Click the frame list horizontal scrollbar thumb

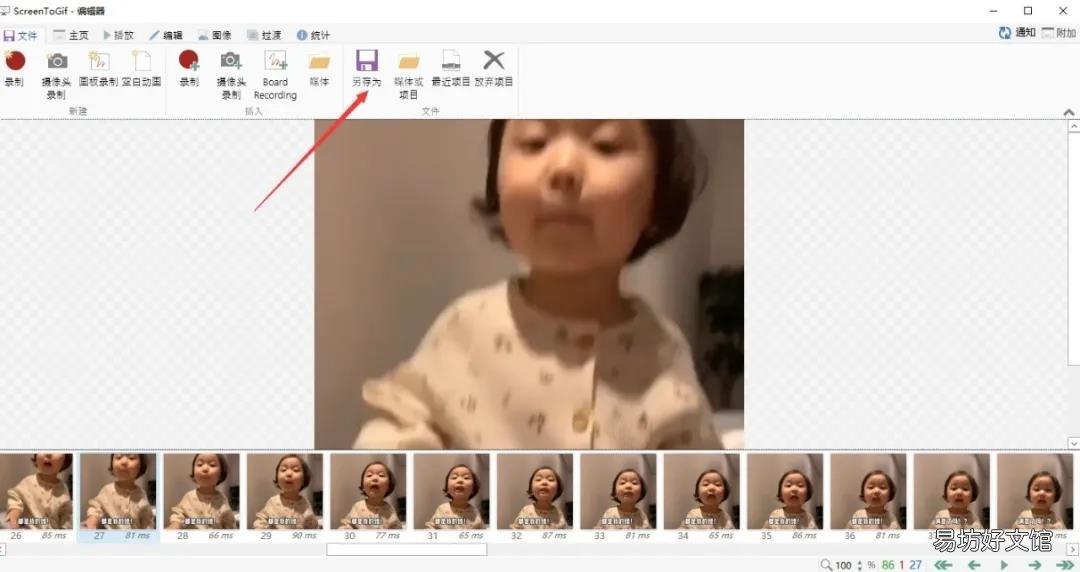(406, 550)
